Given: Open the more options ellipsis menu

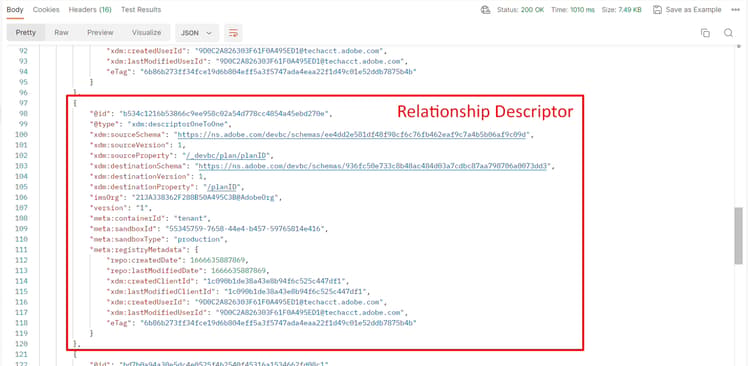Looking at the screenshot, I should (735, 10).
